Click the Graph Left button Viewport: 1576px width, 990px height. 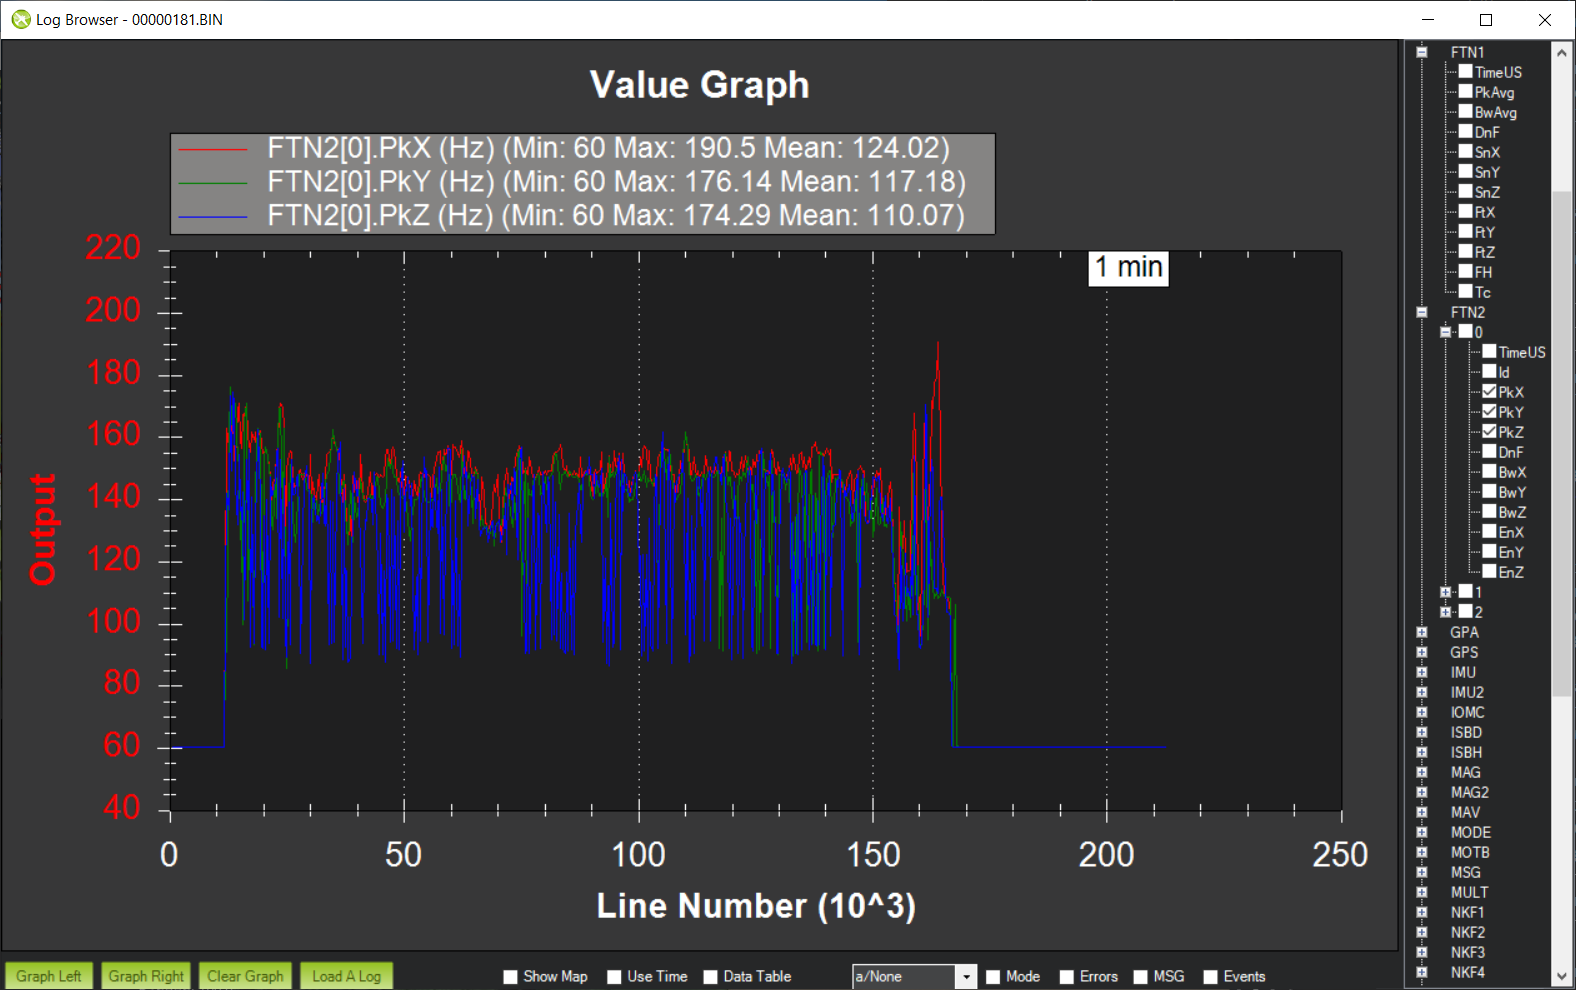tap(48, 976)
